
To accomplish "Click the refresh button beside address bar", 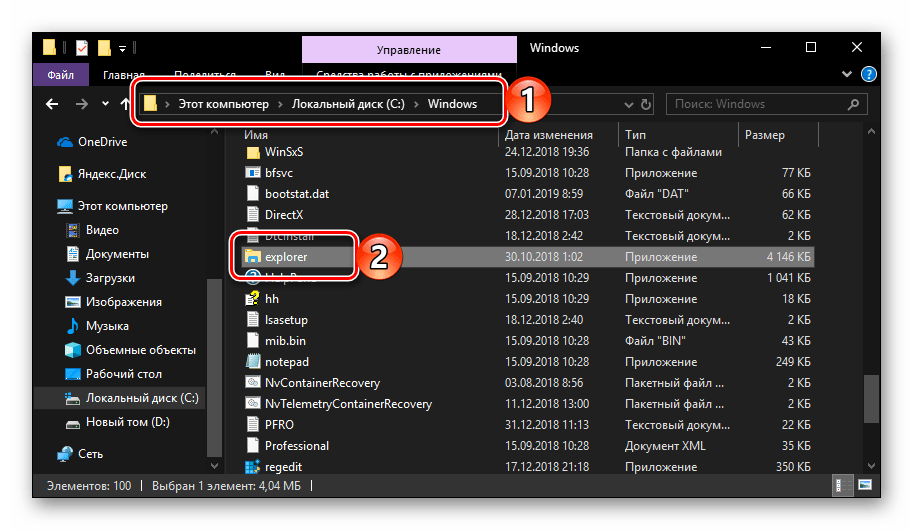I will [x=647, y=104].
